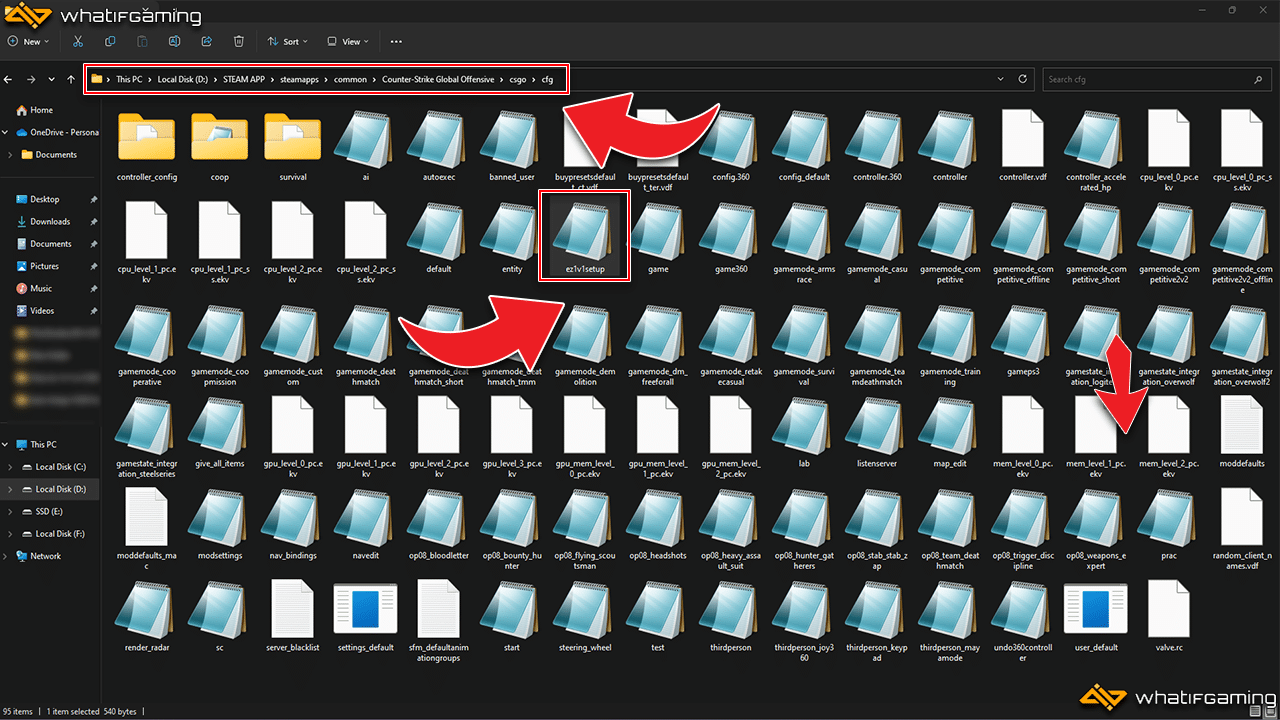Select the gamemode_armsrace file
Viewport: 1280px width, 720px height.
coord(804,242)
